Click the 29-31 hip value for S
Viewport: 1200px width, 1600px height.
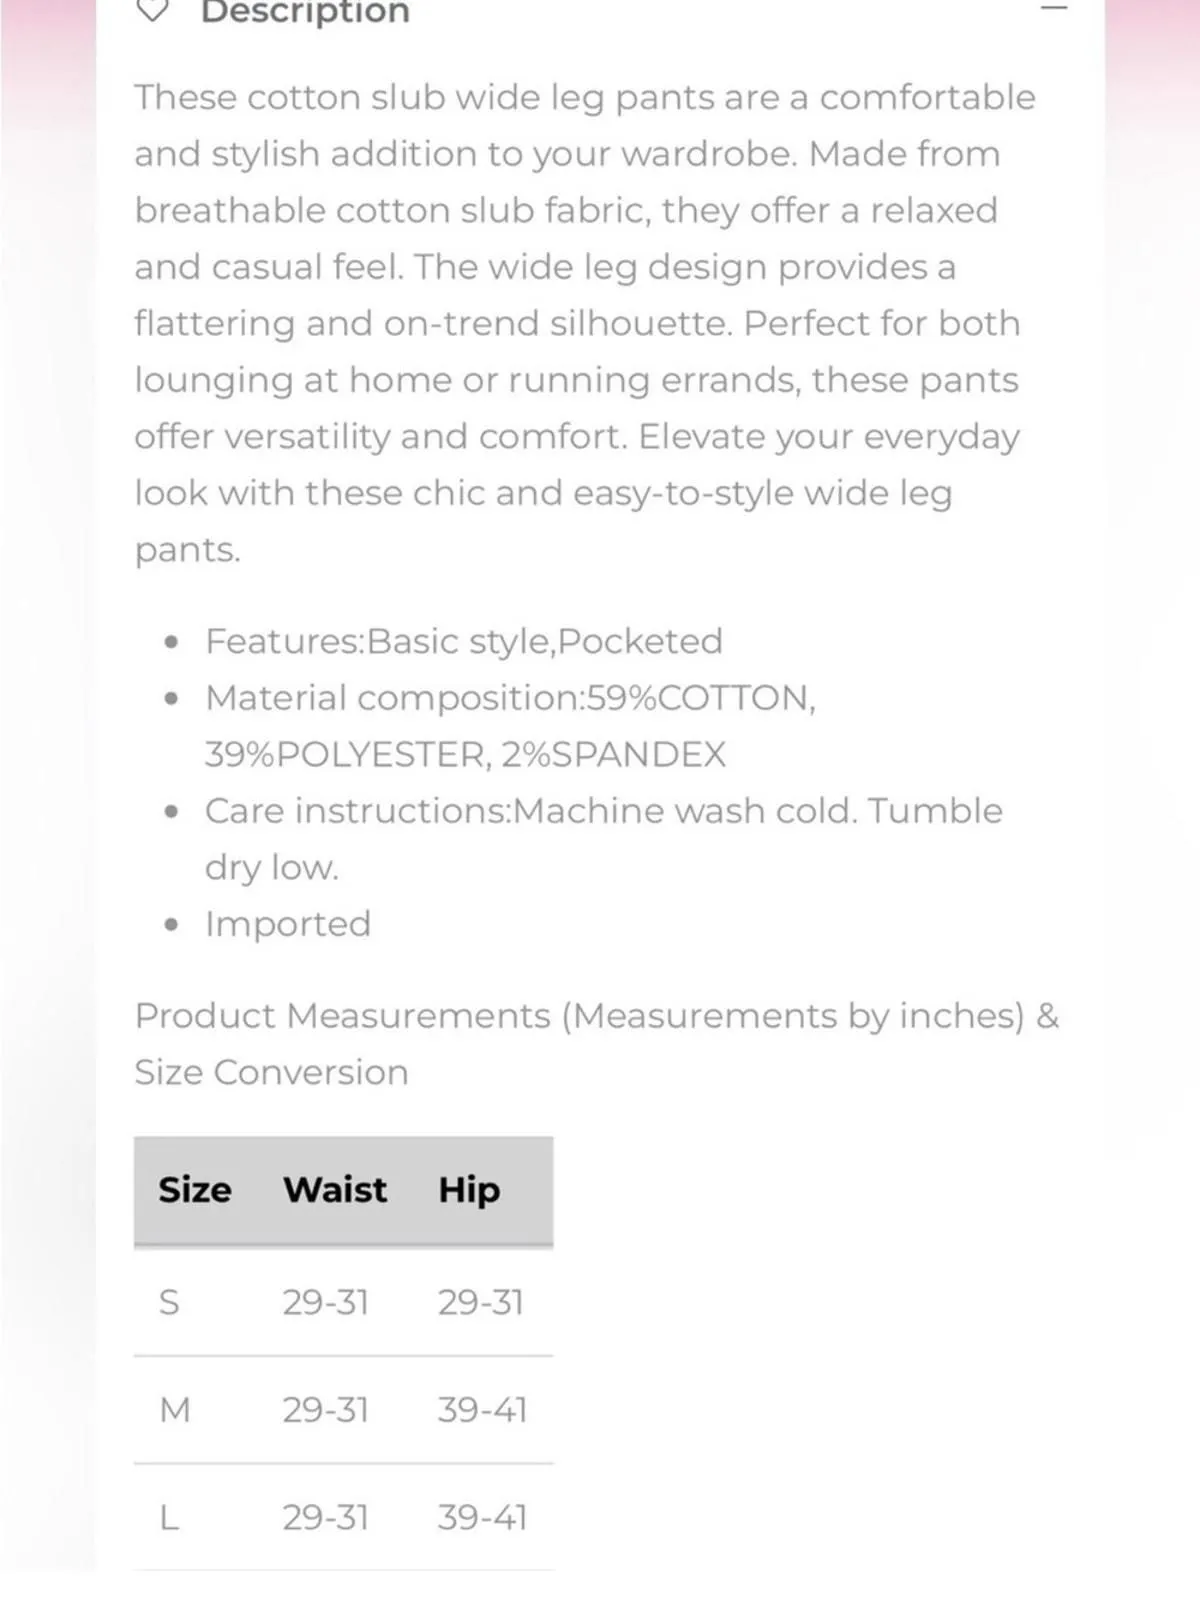(481, 1302)
